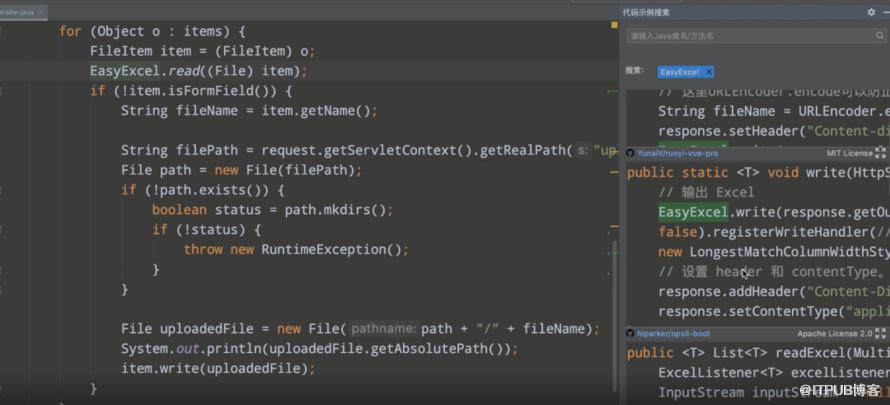The width and height of the screenshot is (890, 405).
Task: Click highlighted 'EasyExcel.write(response.getOu' result line
Action: 774,212
